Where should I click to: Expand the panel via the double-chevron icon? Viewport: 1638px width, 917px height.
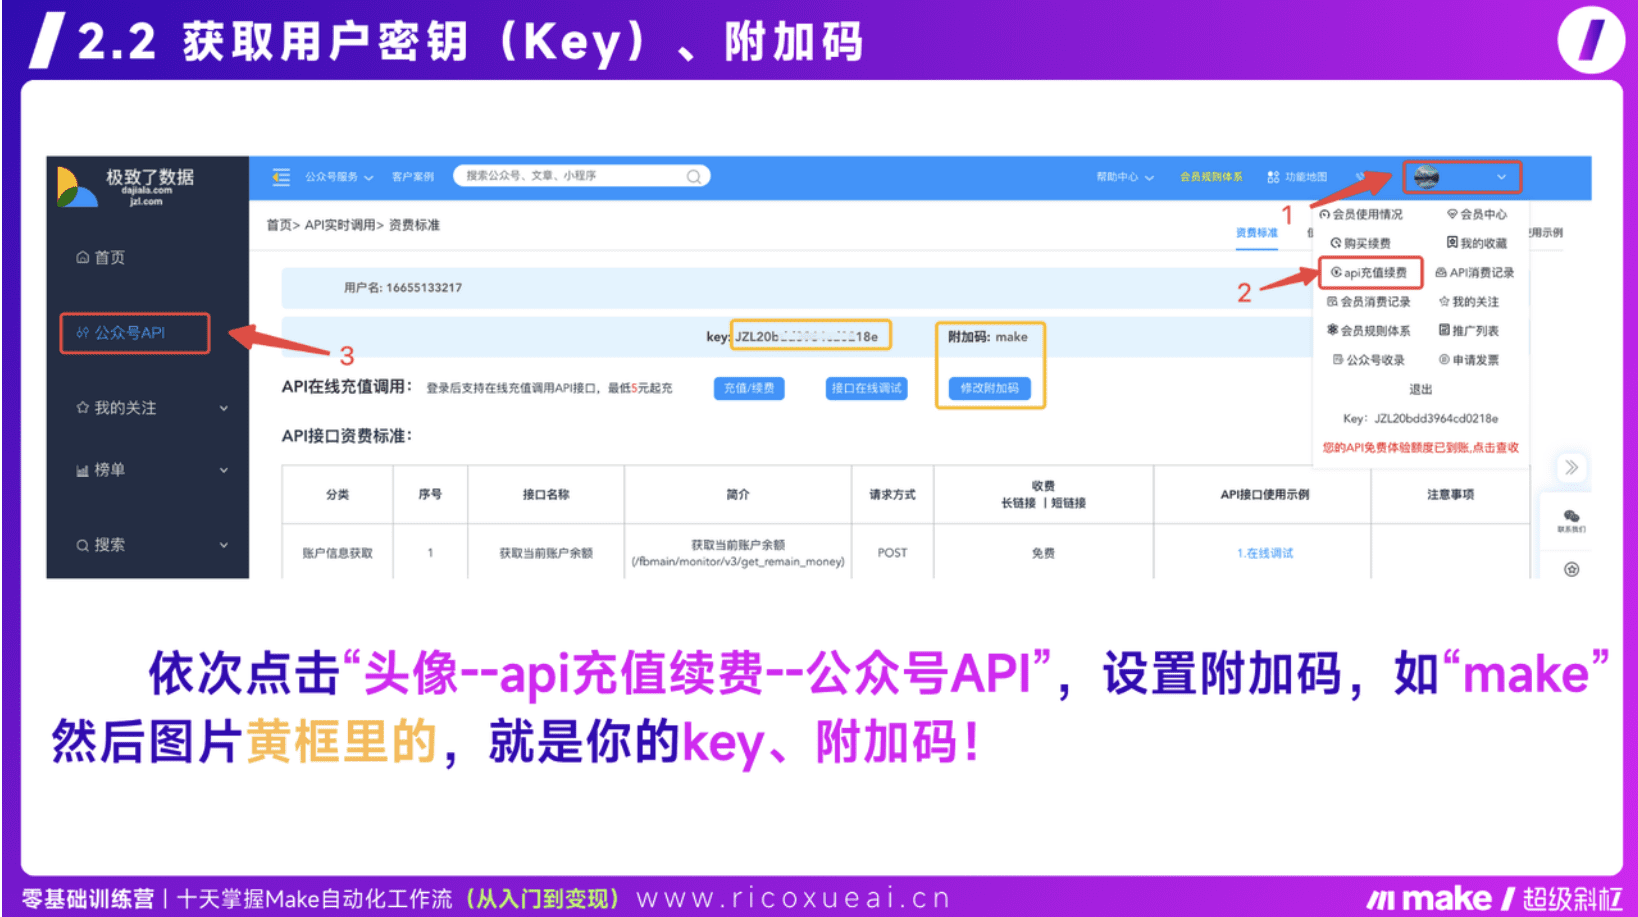[1571, 467]
